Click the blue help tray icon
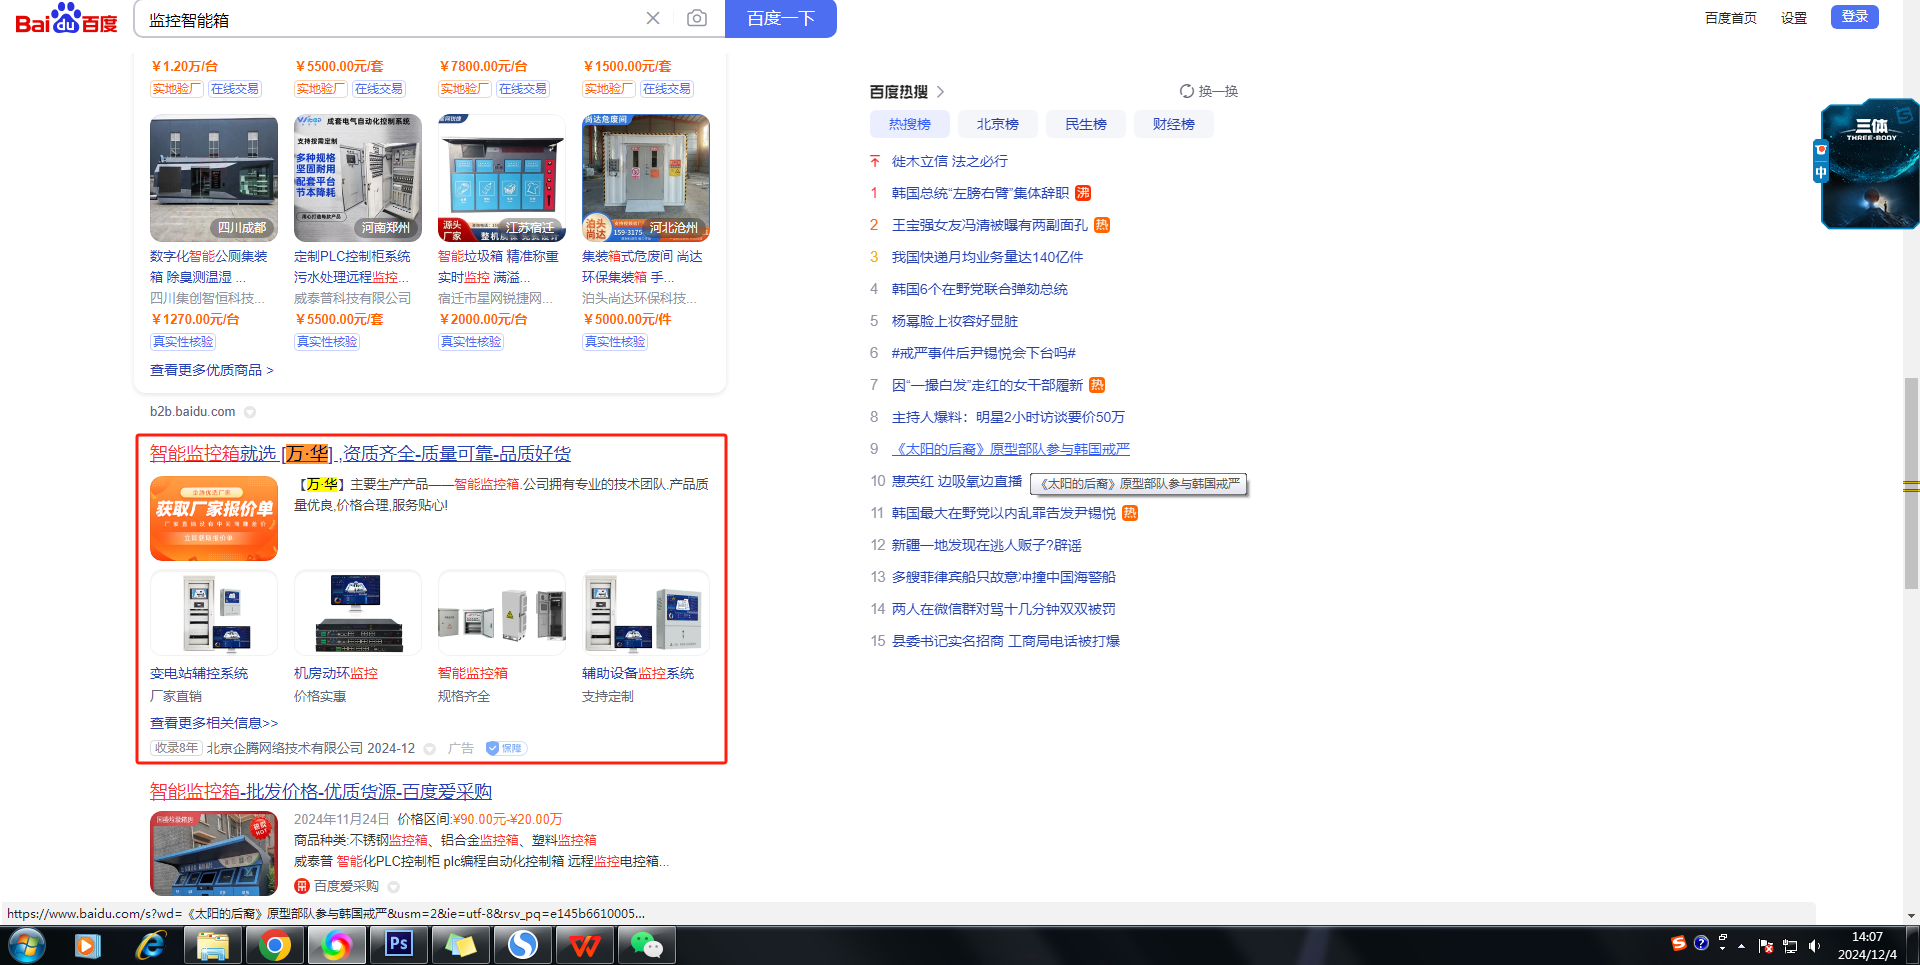This screenshot has width=1920, height=965. (x=1701, y=943)
